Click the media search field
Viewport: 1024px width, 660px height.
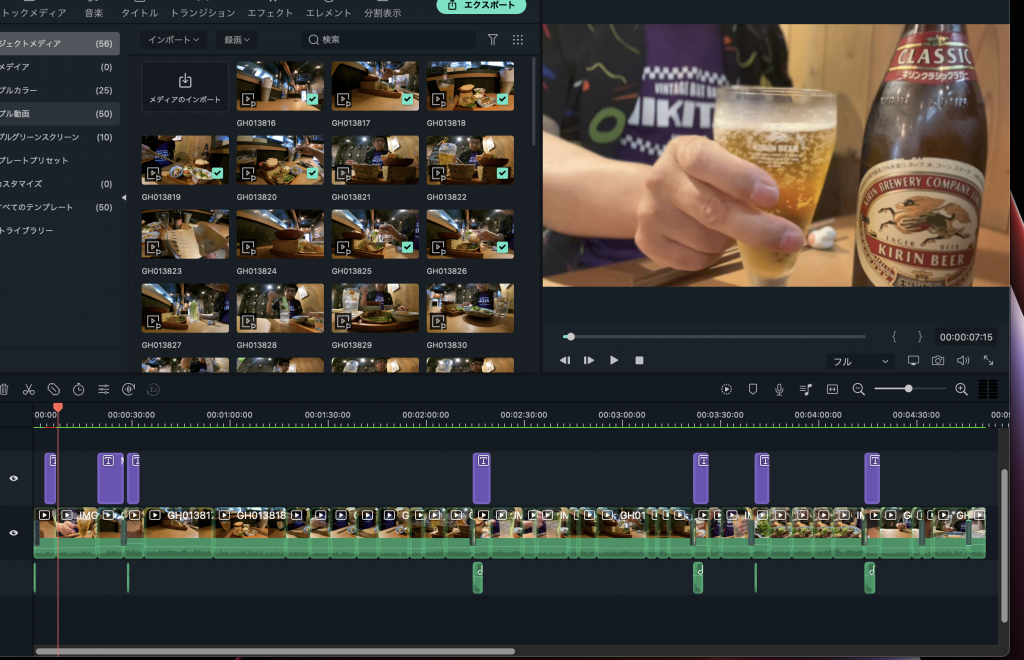pos(389,40)
